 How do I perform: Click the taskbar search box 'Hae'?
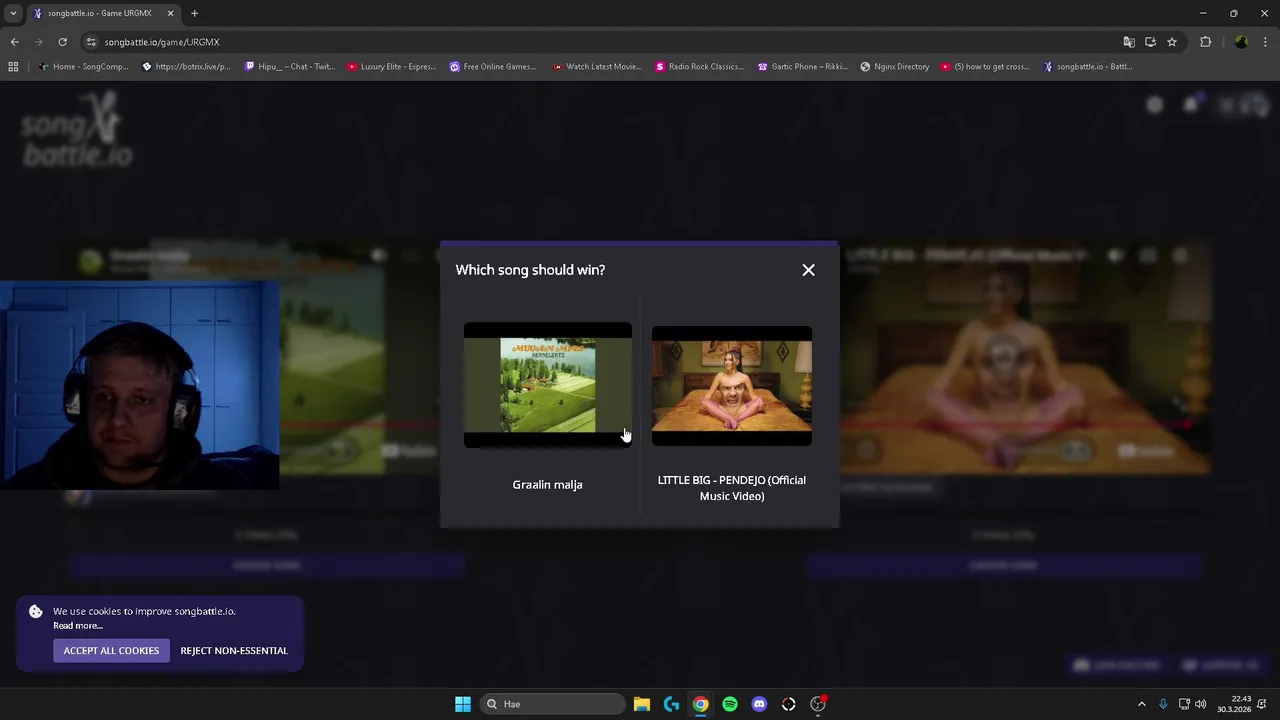552,704
